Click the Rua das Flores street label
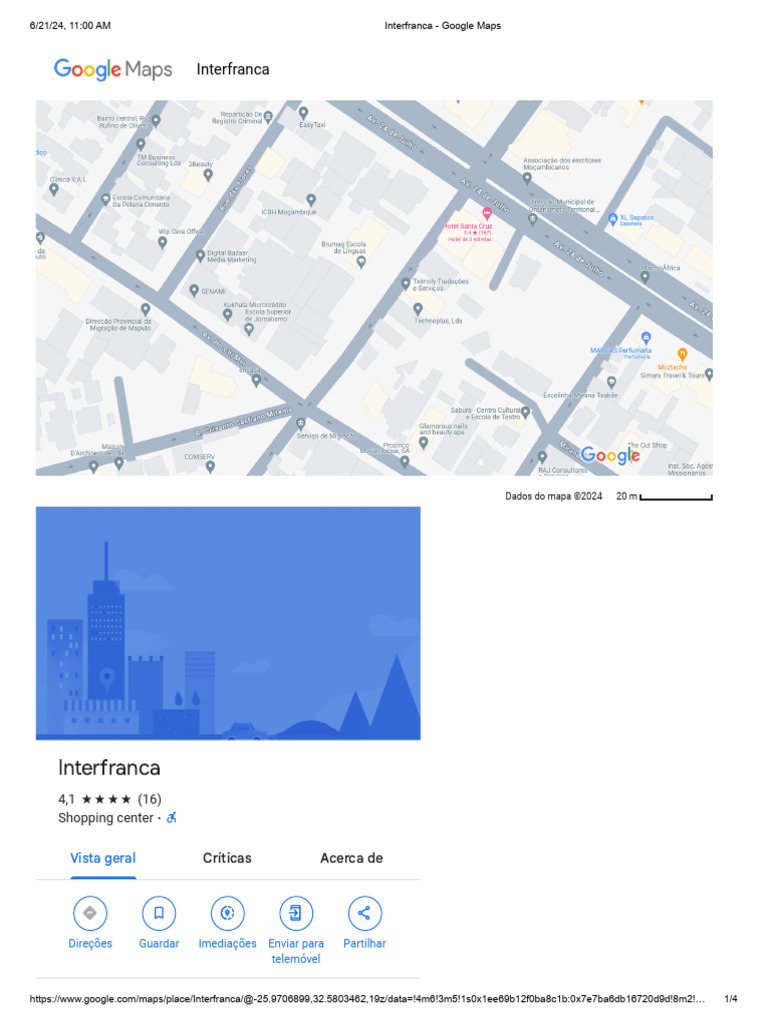The height and width of the screenshot is (1024, 768). (x=235, y=189)
